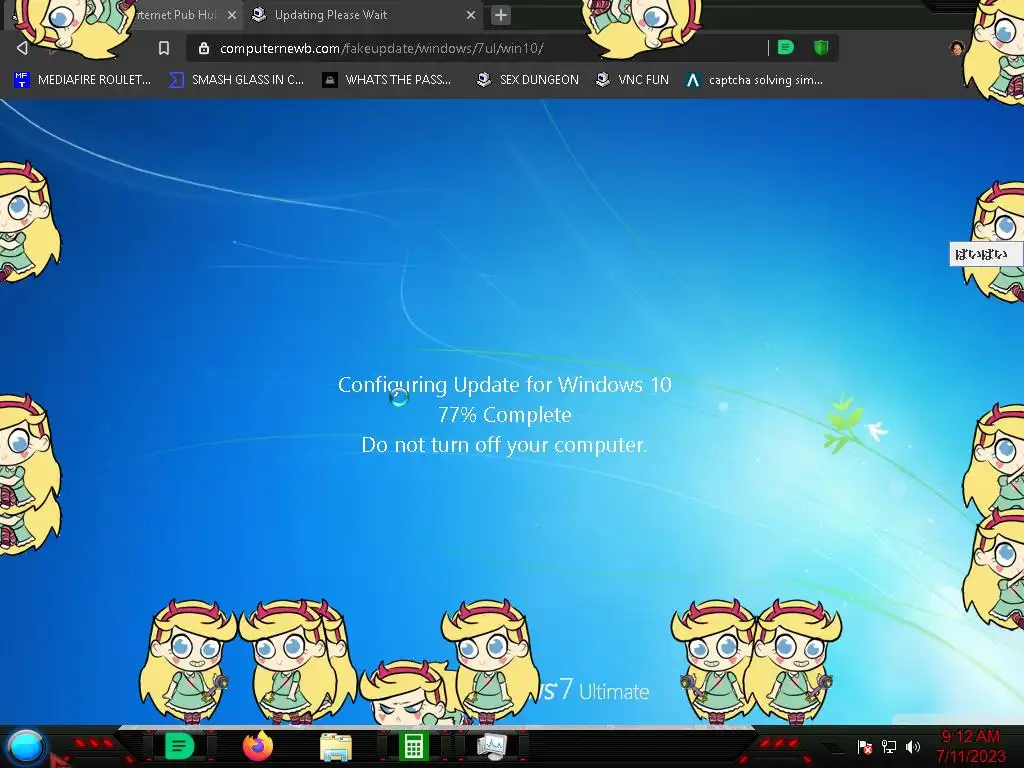Open the SMASH GLASS IN C... bookmark
The height and width of the screenshot is (768, 1024).
pos(236,80)
